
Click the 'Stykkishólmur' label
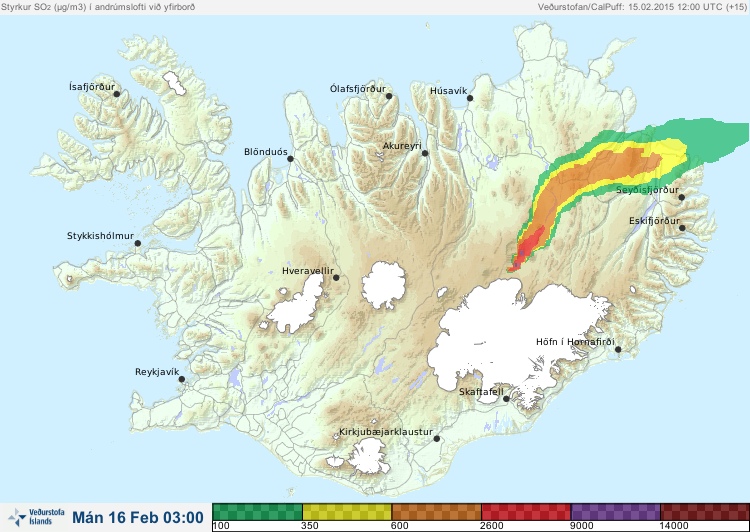point(100,236)
